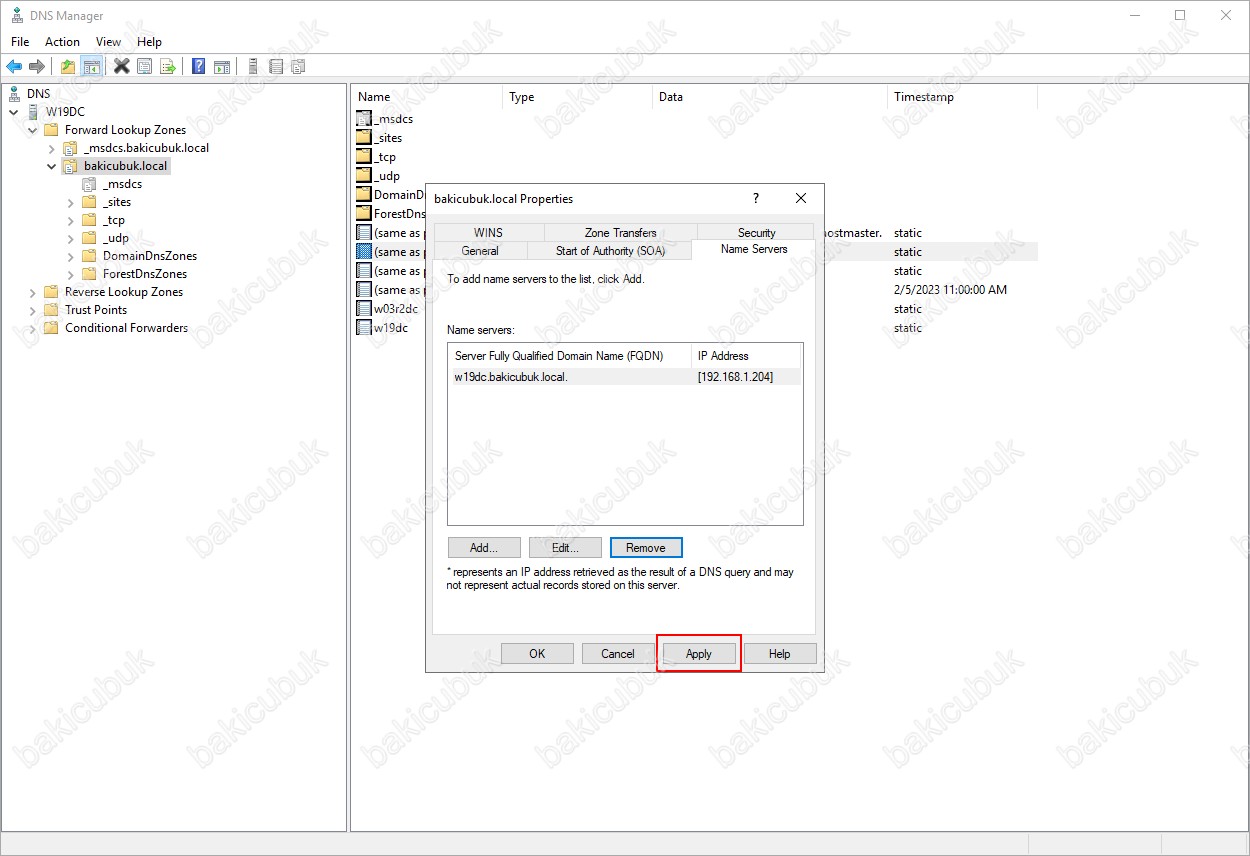Screen dimensions: 1250x856
Task: Toggle the Show/Hide Console Tree icon
Action: click(x=91, y=67)
